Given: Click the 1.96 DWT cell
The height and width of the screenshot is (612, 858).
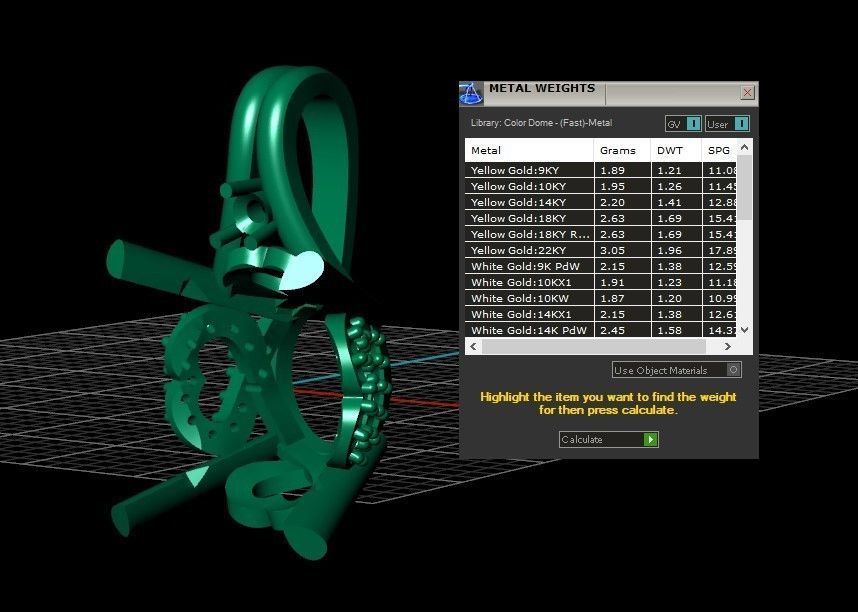Looking at the screenshot, I should coord(676,250).
